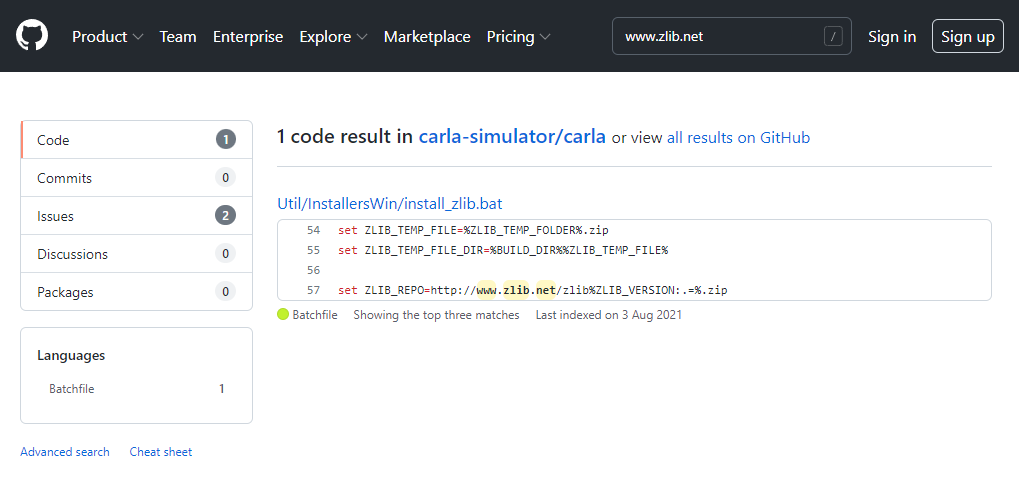Click the slash shortcut key icon
1019x479 pixels.
833,36
